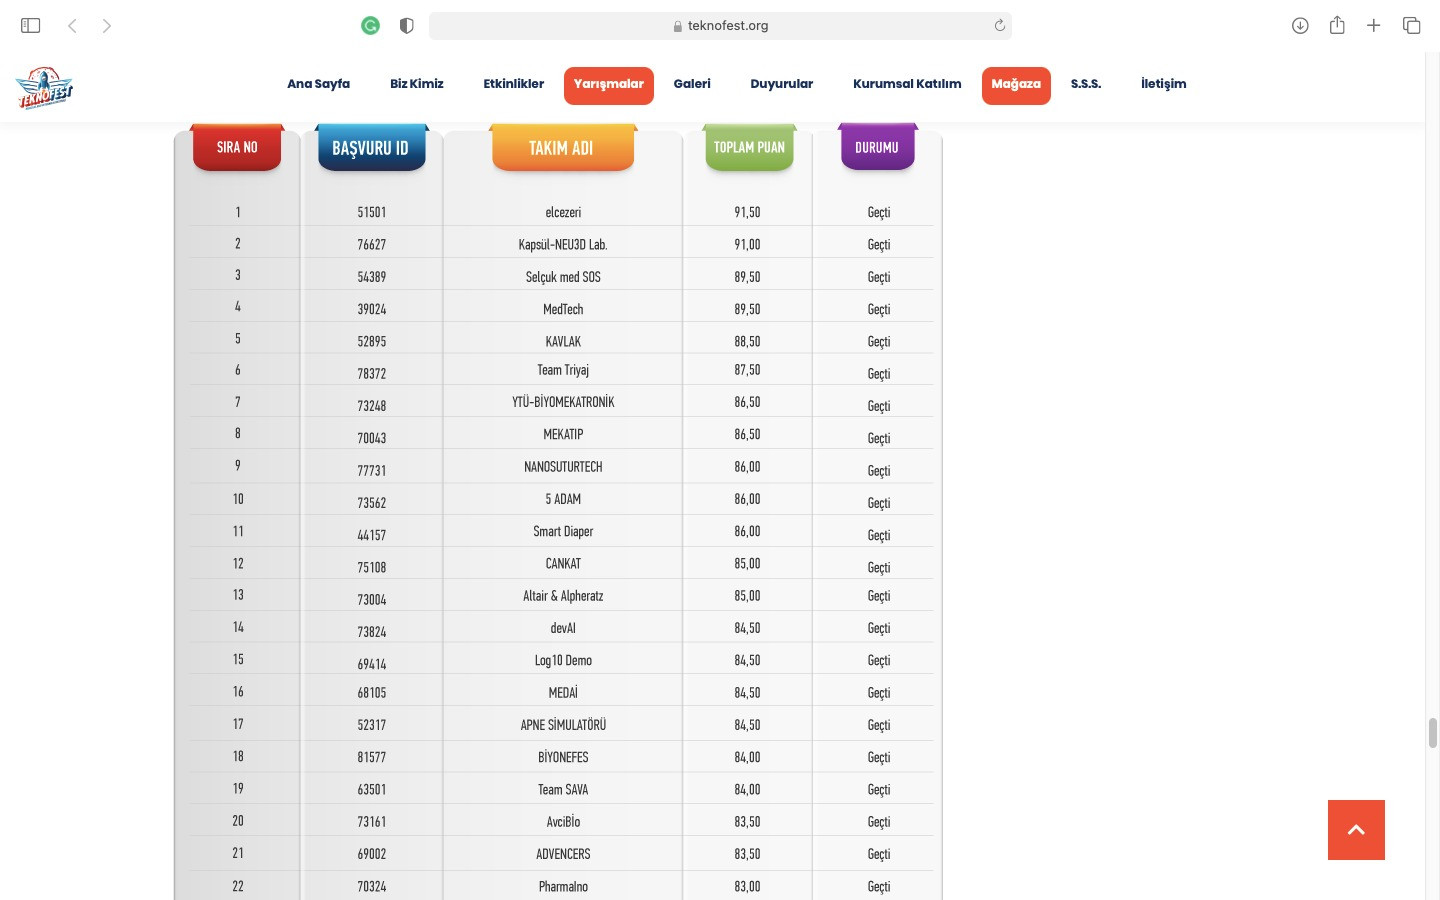Click the DURUMU column header
Screen dimensions: 1440x900
click(x=877, y=147)
